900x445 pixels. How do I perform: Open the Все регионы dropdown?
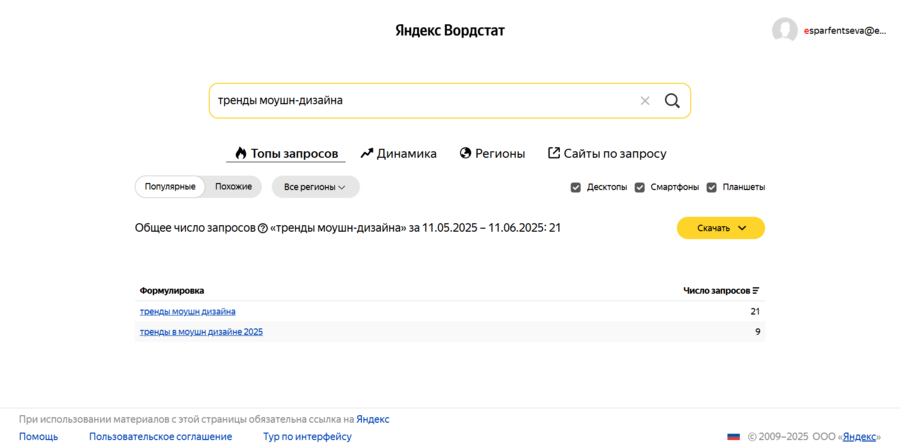(315, 187)
